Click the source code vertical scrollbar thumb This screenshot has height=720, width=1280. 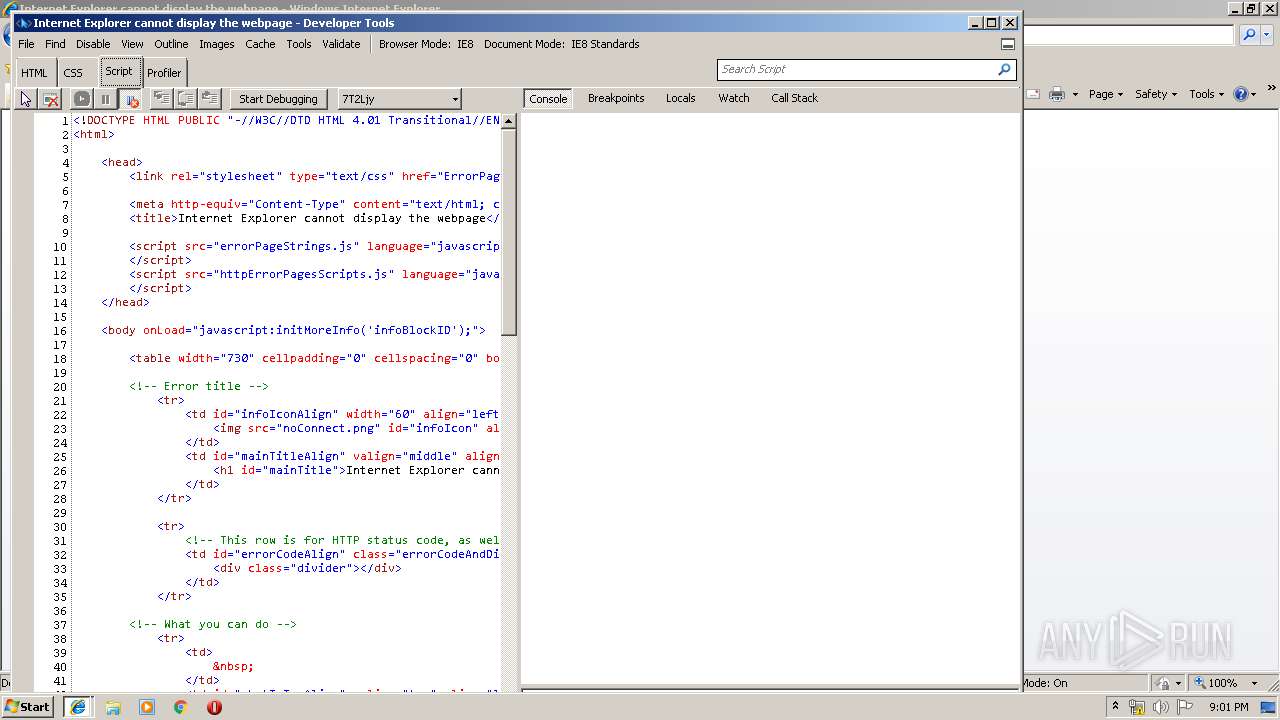coord(508,232)
